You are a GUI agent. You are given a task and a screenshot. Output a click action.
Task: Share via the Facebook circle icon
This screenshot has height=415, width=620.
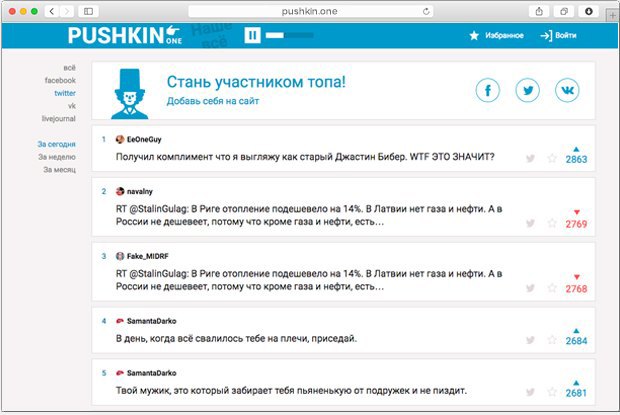pyautogui.click(x=488, y=90)
